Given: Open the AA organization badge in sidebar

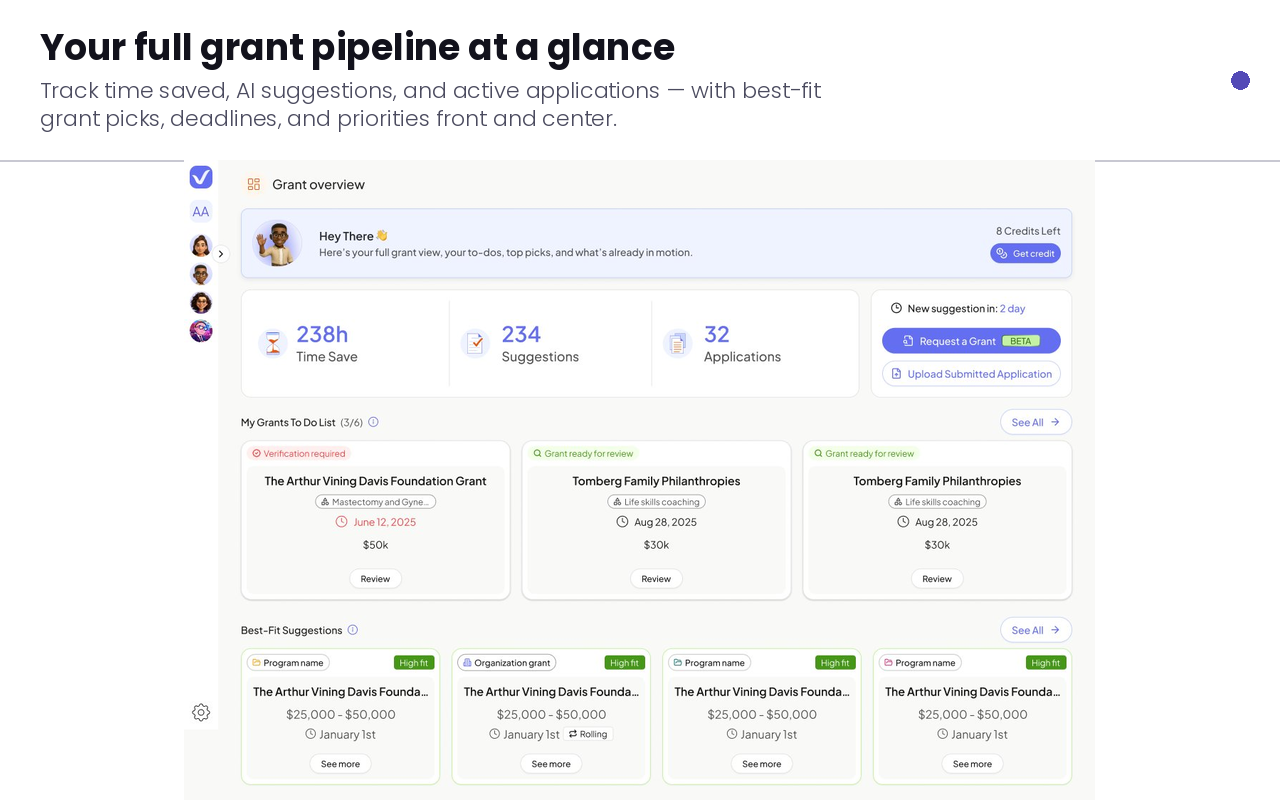Looking at the screenshot, I should (201, 211).
